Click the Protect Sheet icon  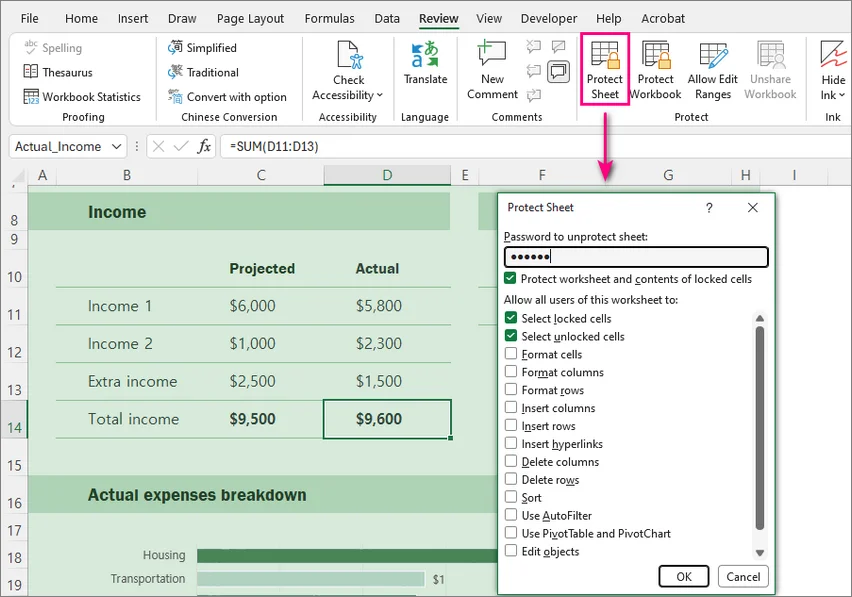[x=605, y=54]
